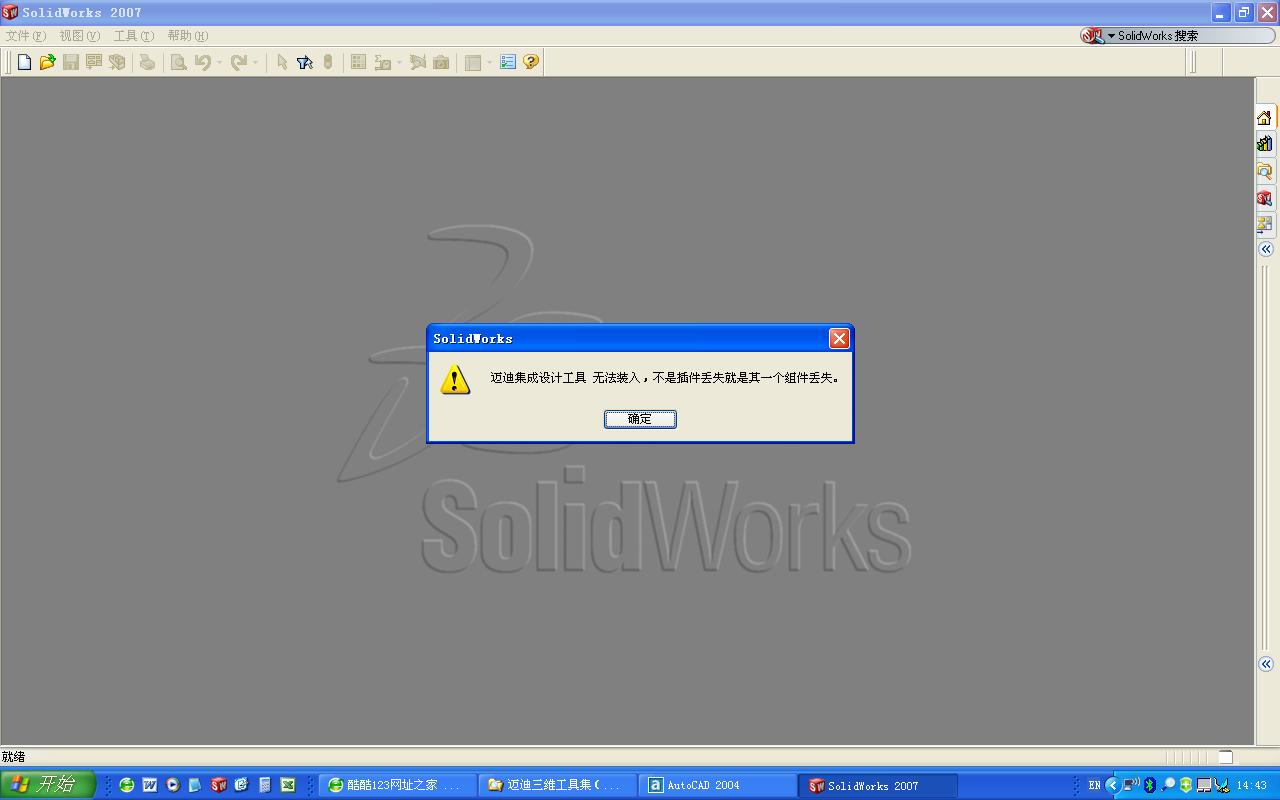Select the Print icon
The width and height of the screenshot is (1280, 800).
pyautogui.click(x=147, y=61)
